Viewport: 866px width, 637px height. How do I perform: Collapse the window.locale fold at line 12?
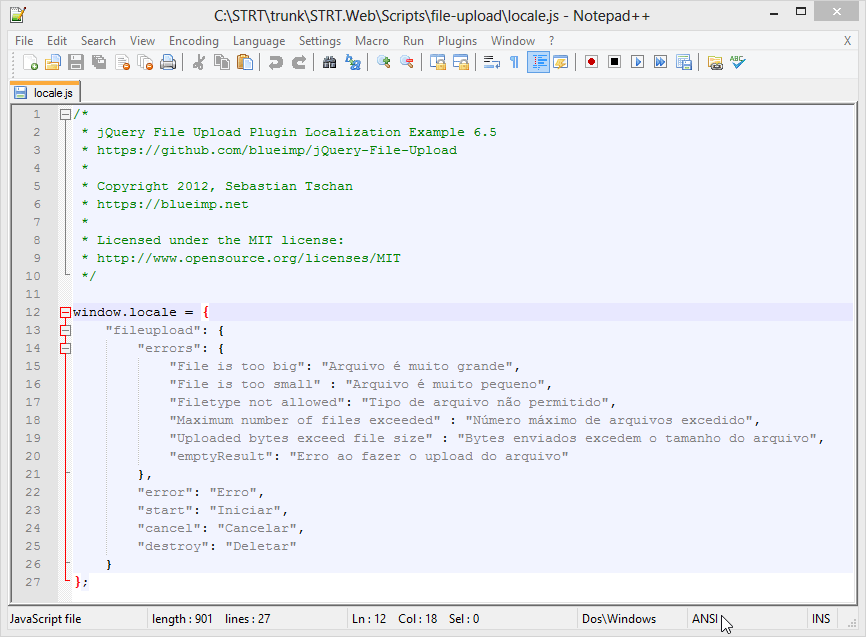pyautogui.click(x=65, y=312)
